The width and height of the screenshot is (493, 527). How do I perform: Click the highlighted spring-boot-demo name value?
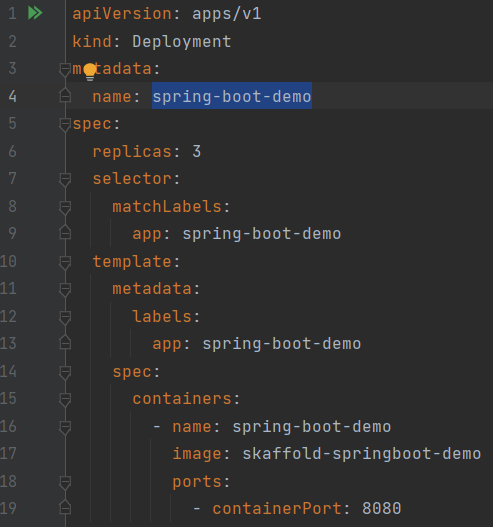pos(232,97)
